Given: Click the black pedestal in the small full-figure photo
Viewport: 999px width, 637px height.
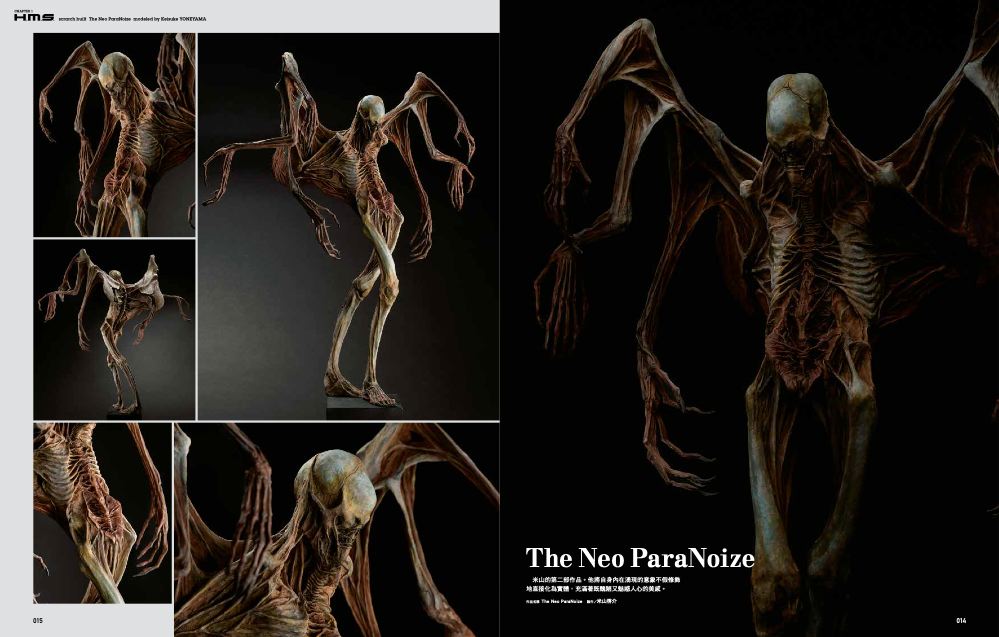Looking at the screenshot, I should tap(124, 410).
